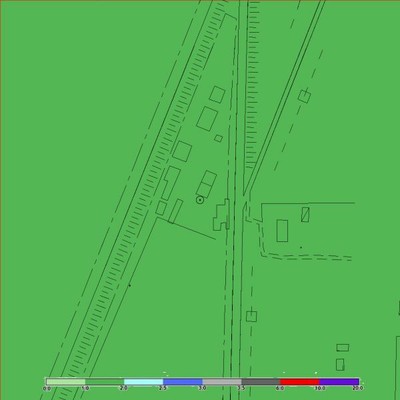Click the 20.0 legend value label

coord(358,388)
